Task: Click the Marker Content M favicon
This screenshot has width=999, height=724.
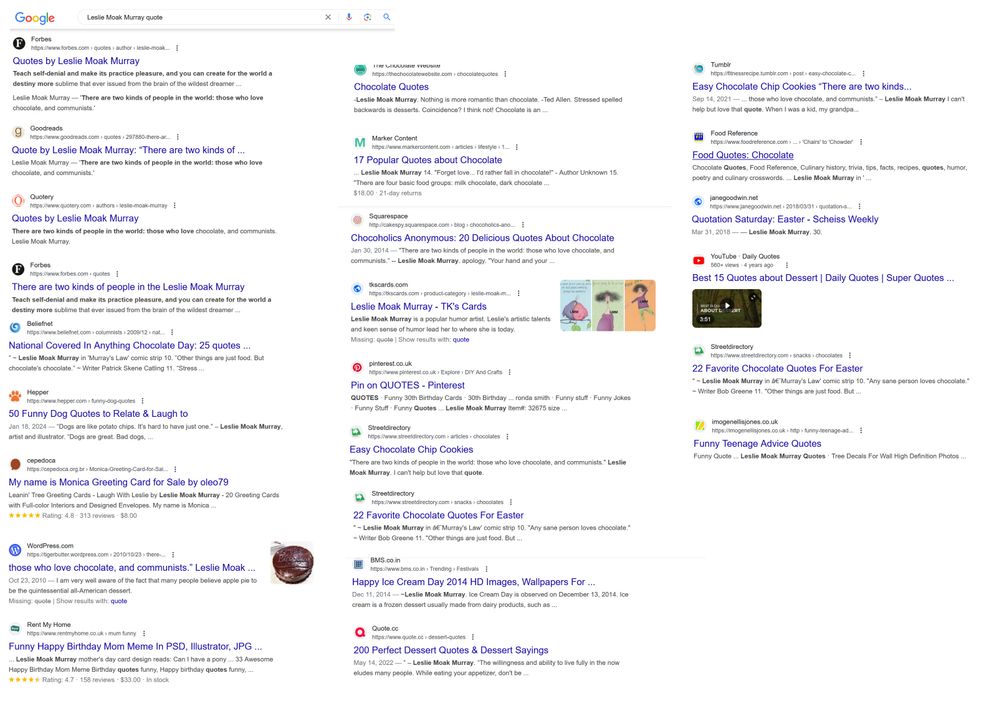Action: click(x=360, y=142)
